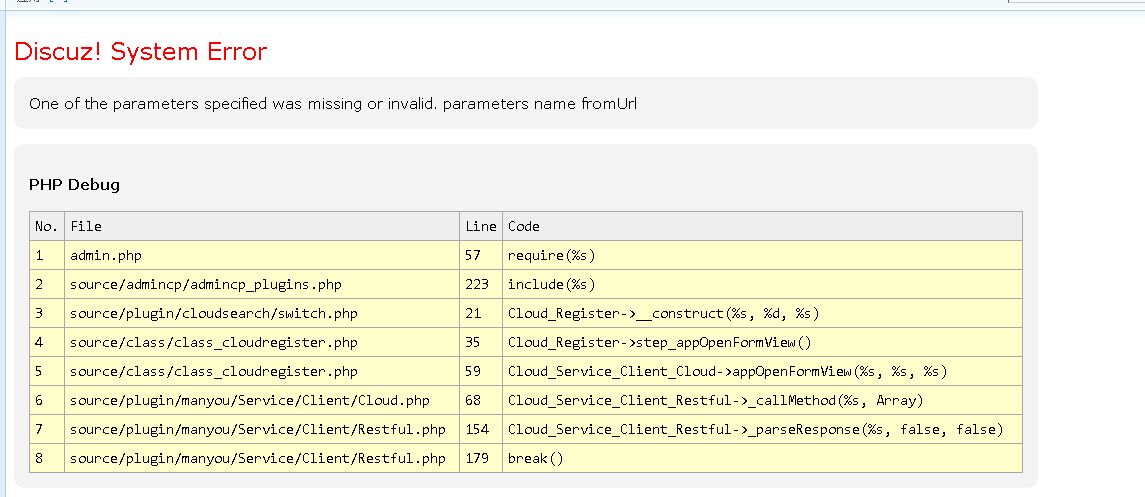Click the step_appOpenFormView() code cell
This screenshot has width=1145, height=497.
click(762, 342)
